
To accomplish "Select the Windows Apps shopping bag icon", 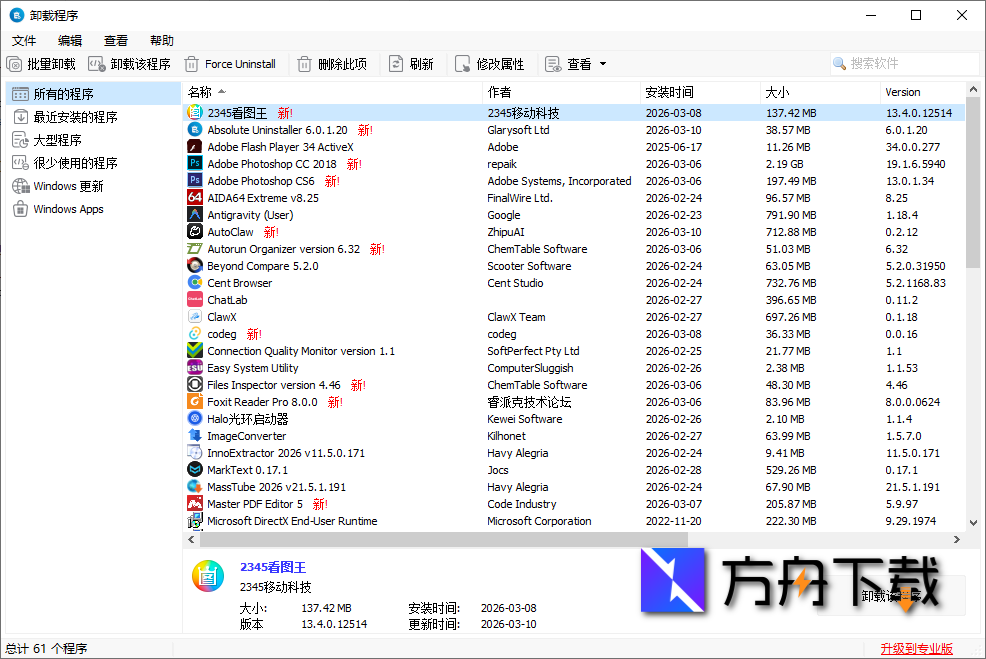I will tap(22, 208).
